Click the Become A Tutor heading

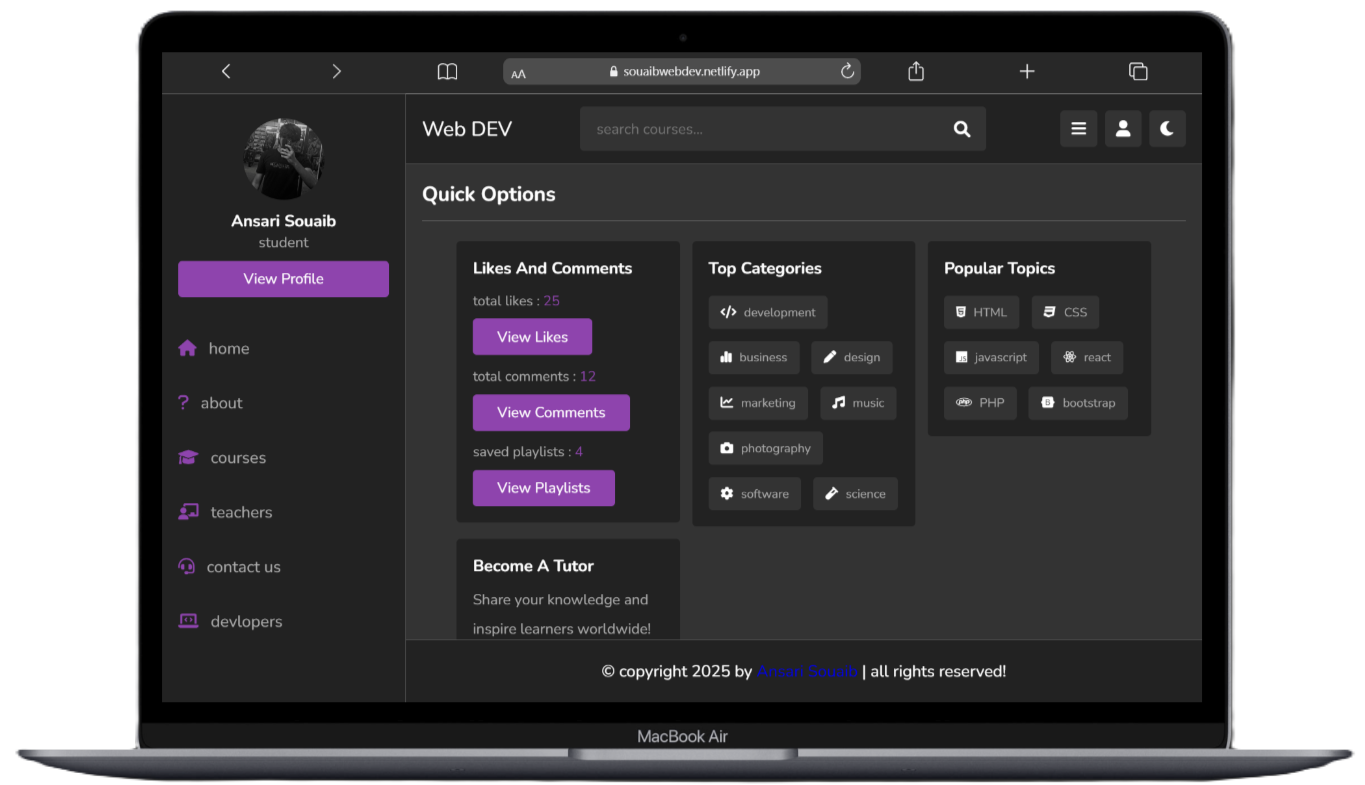pyautogui.click(x=533, y=566)
